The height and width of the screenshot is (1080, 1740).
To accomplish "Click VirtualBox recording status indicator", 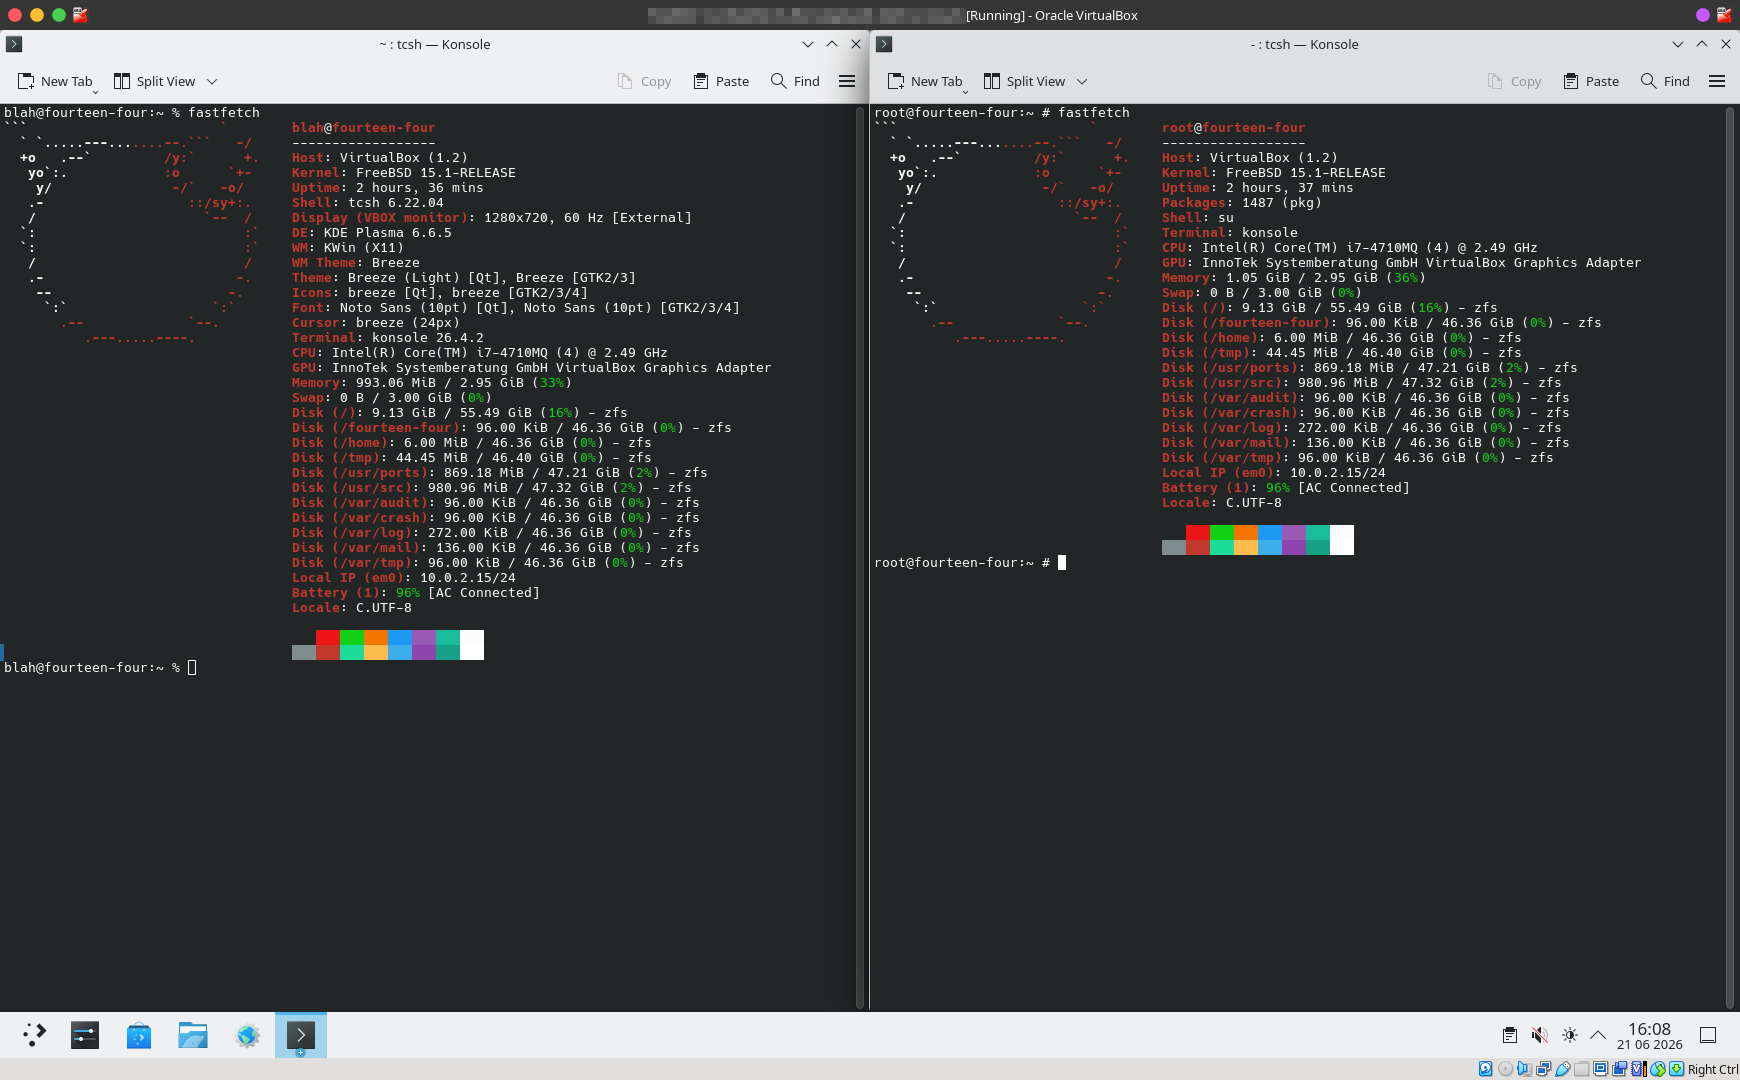I will (x=1619, y=1069).
